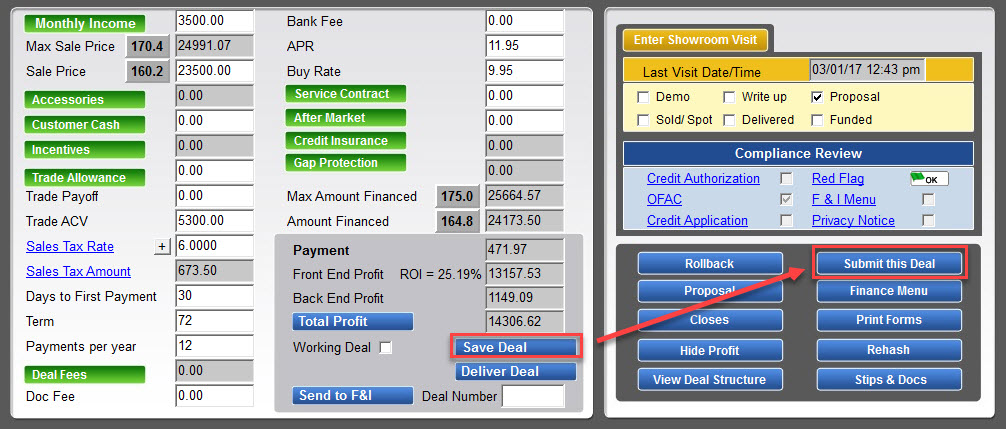This screenshot has height=429, width=1006.
Task: Uncheck the Proposal checkbox
Action: pyautogui.click(x=817, y=97)
